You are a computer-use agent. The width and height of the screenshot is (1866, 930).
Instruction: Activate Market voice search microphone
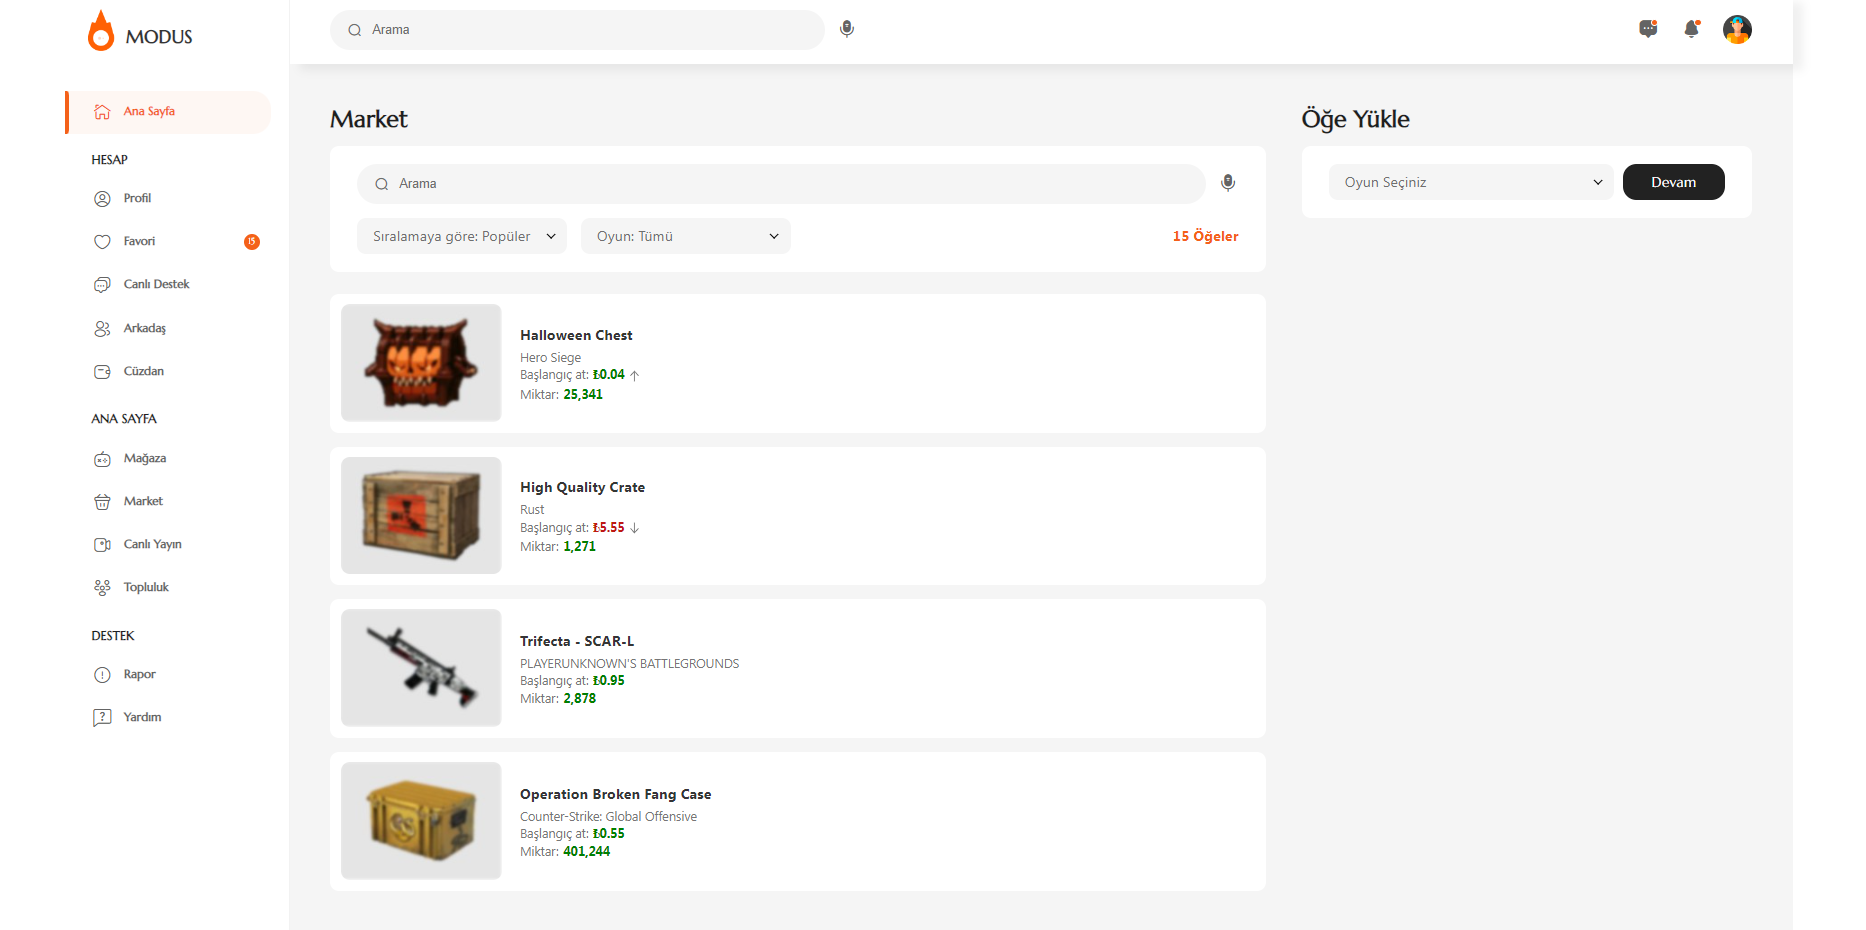click(1228, 183)
